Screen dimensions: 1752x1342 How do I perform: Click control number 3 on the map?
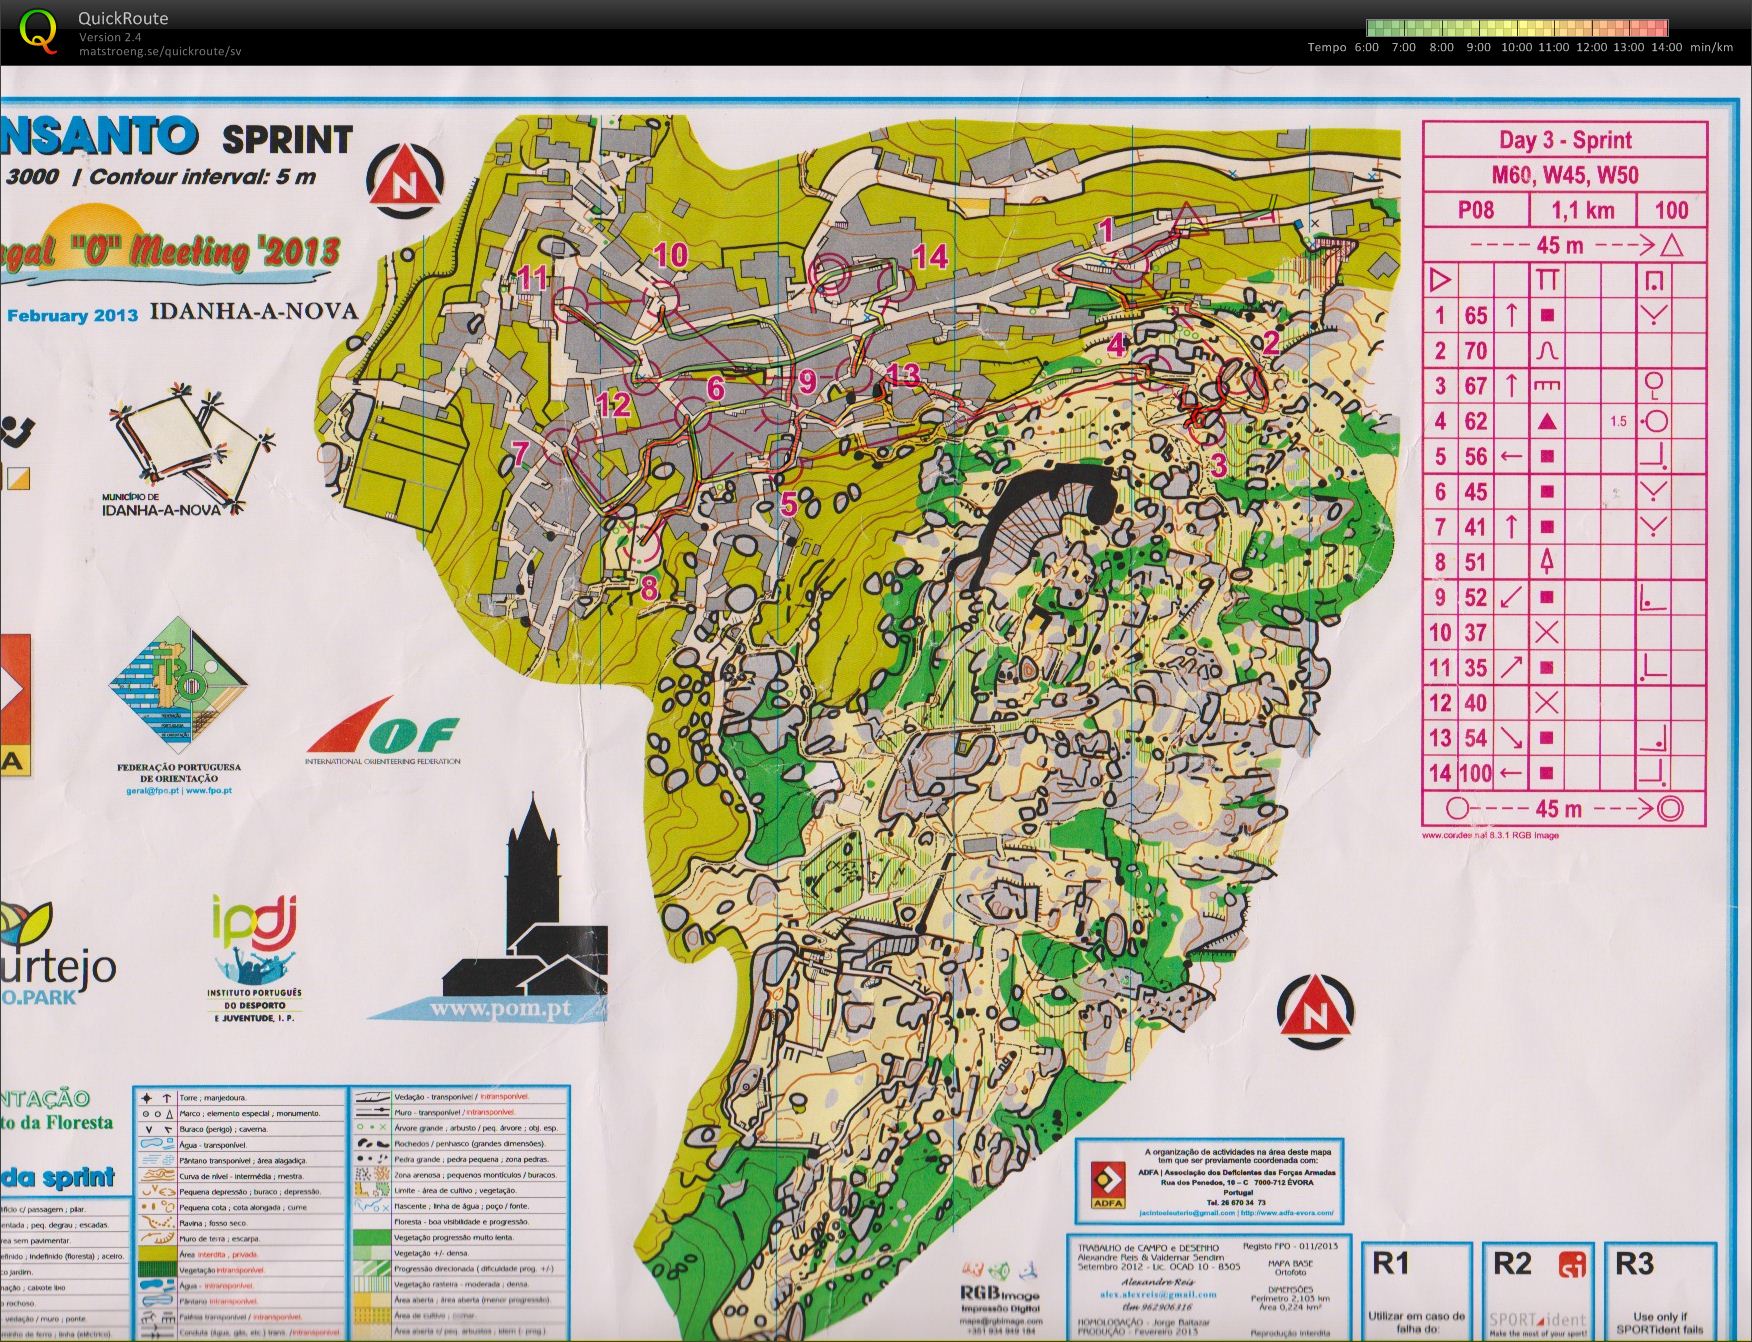click(x=1218, y=465)
